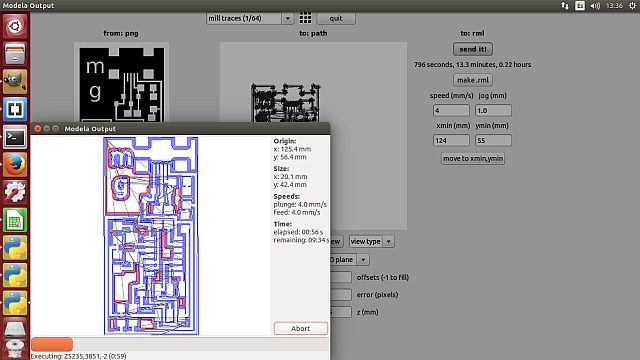Open LibreOffice Calc spreadsheet dock icon
Screen dimensions: 640x360
15,220
